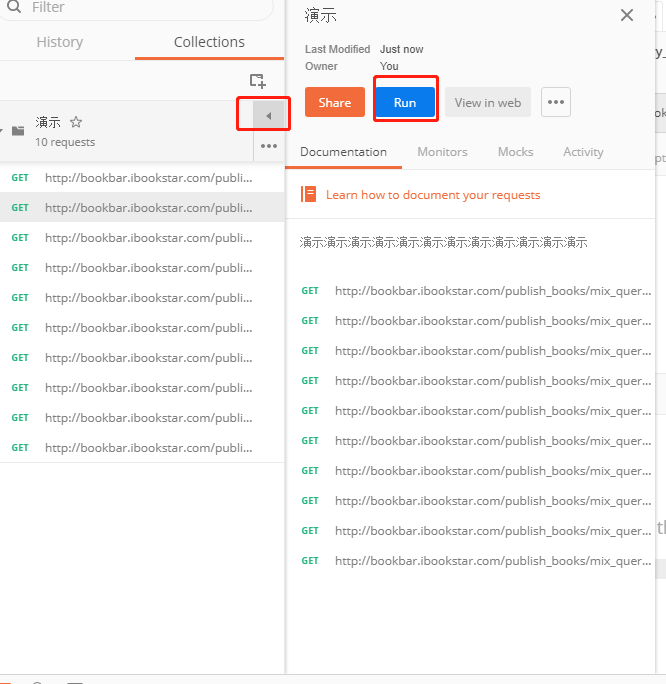Click the 演示 collection folder icon
Screen dimensions: 666x684
coord(18,130)
